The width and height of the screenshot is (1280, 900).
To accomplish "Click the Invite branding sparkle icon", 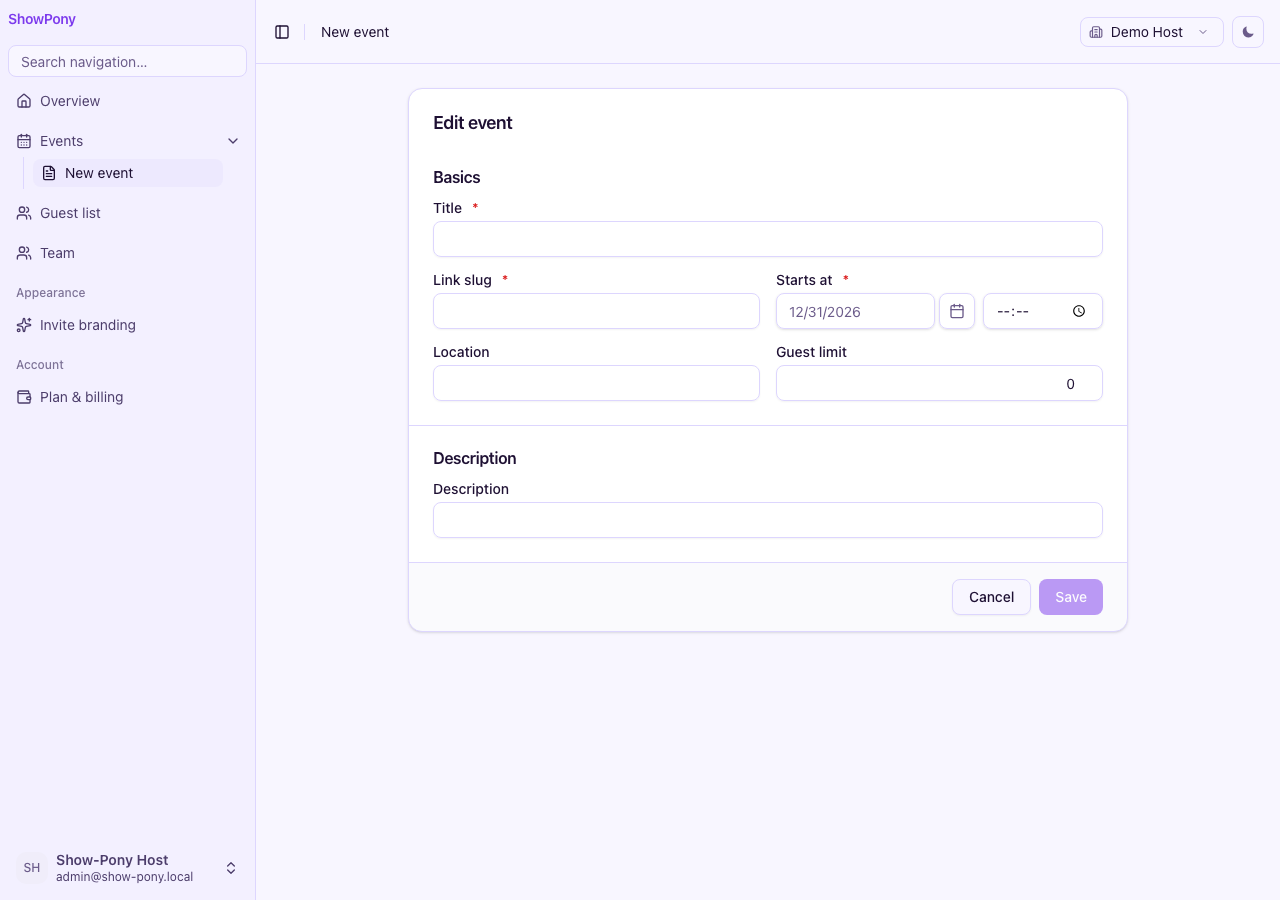I will (24, 325).
